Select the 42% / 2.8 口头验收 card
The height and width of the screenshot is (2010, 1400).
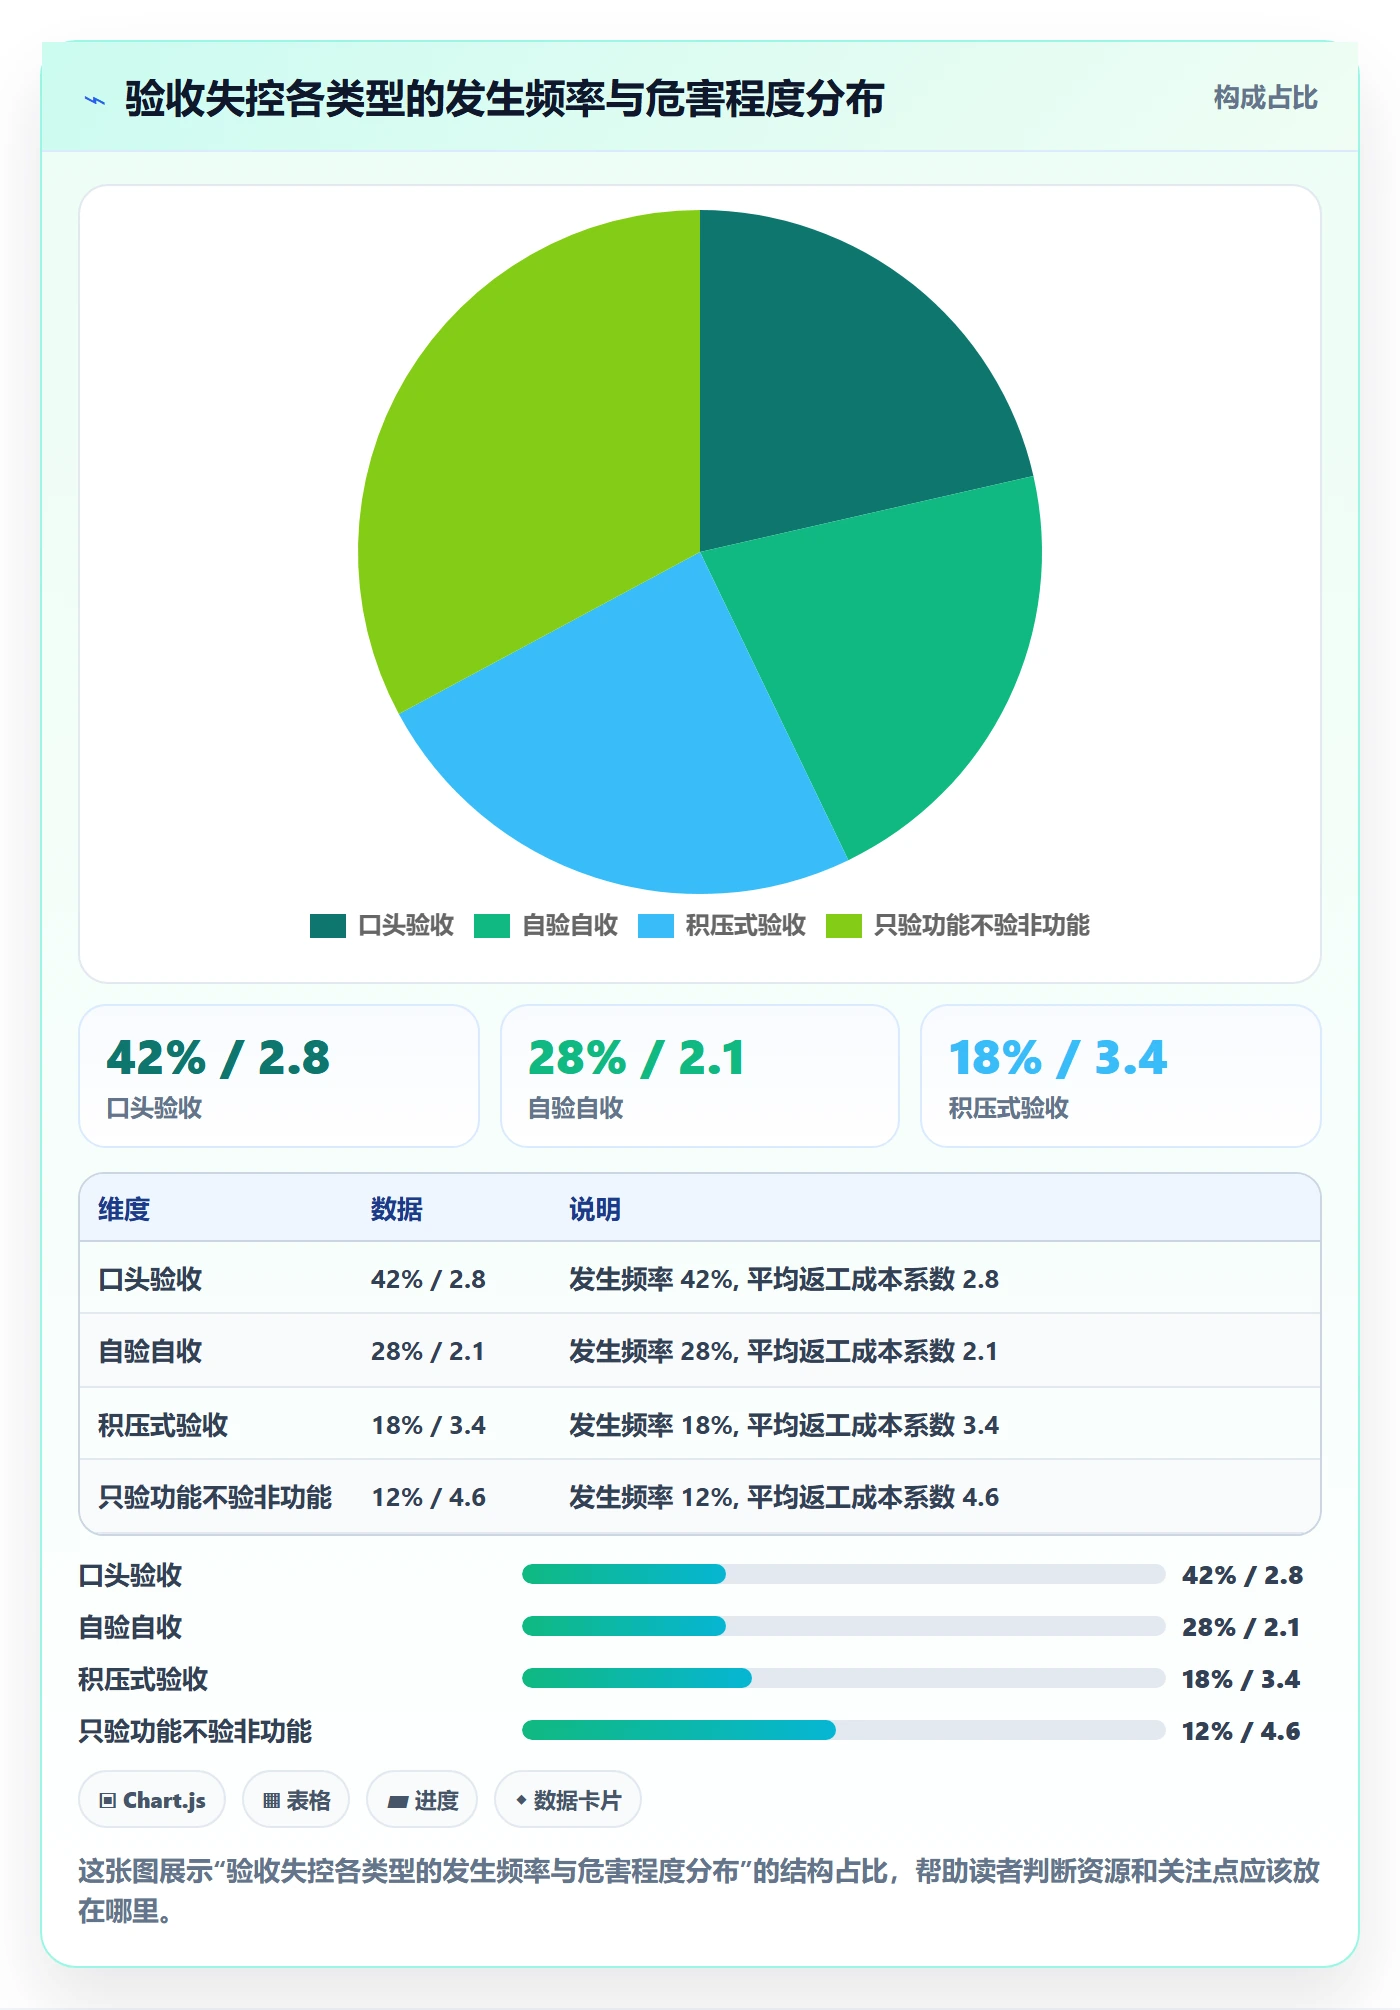coord(279,1076)
